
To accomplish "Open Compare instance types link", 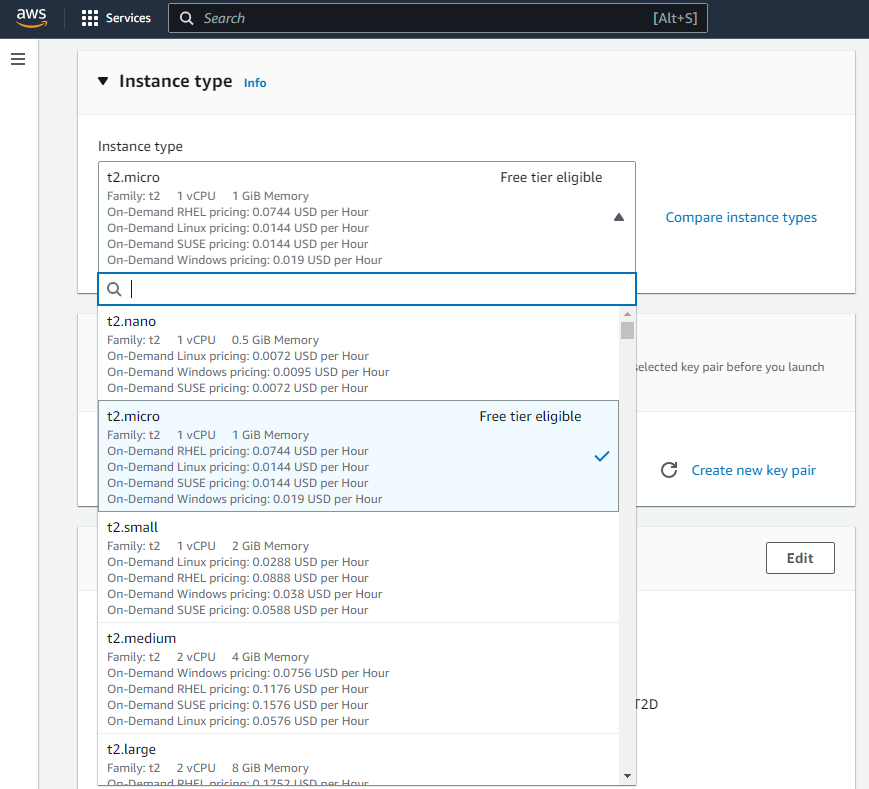I will (x=741, y=217).
